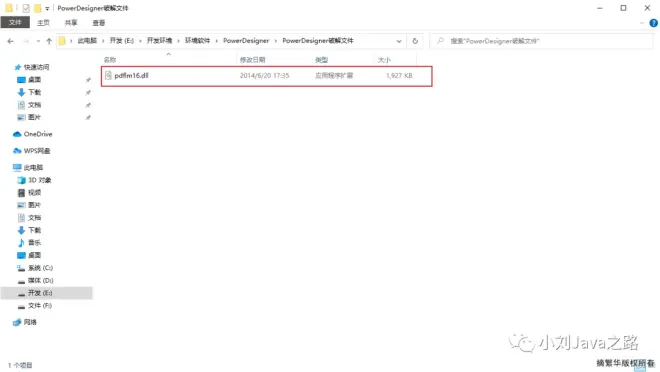Click the properties quick access toolbar icon
This screenshot has height=372, width=660.
(26, 8)
